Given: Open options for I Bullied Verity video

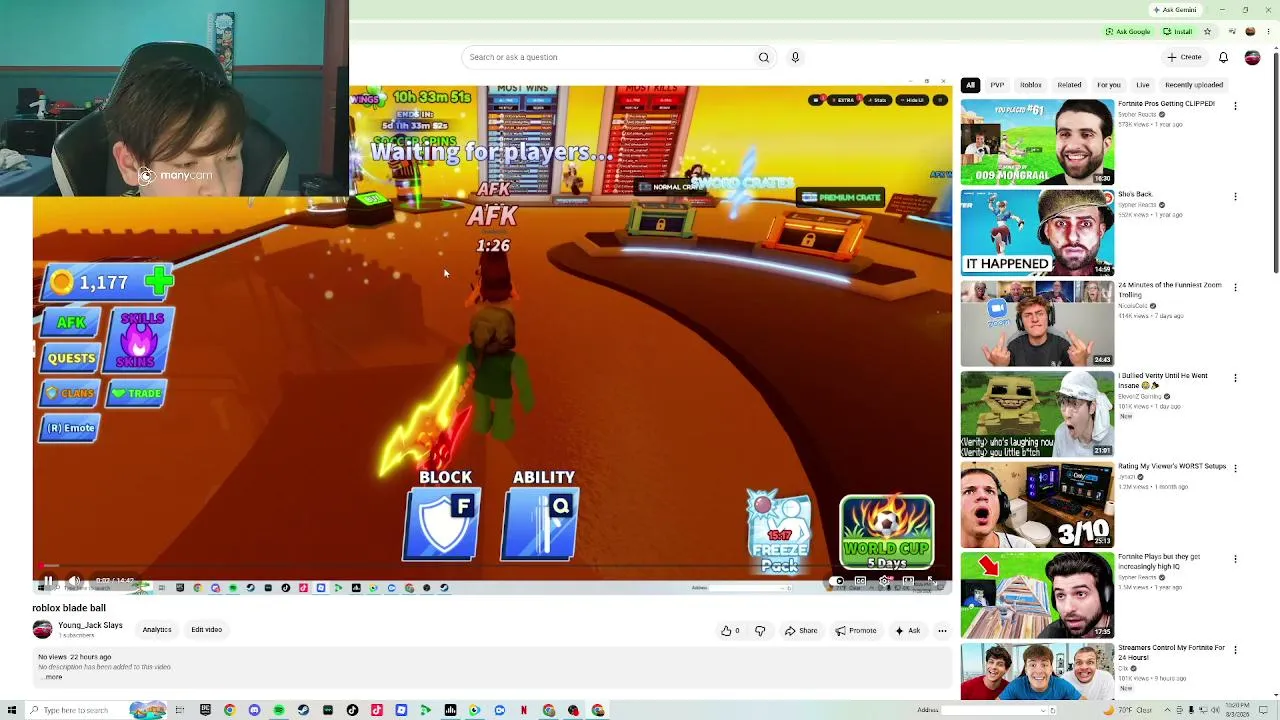Looking at the screenshot, I should [1235, 378].
